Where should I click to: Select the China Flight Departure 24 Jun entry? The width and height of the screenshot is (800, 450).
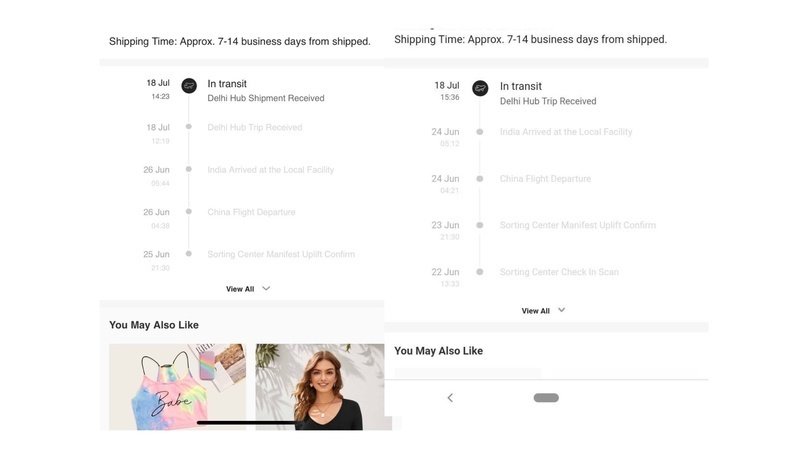coord(545,179)
